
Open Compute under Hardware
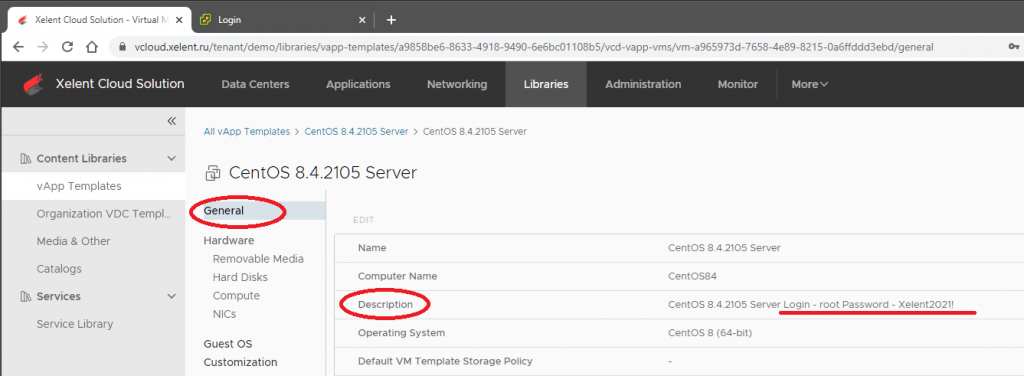pyautogui.click(x=236, y=295)
